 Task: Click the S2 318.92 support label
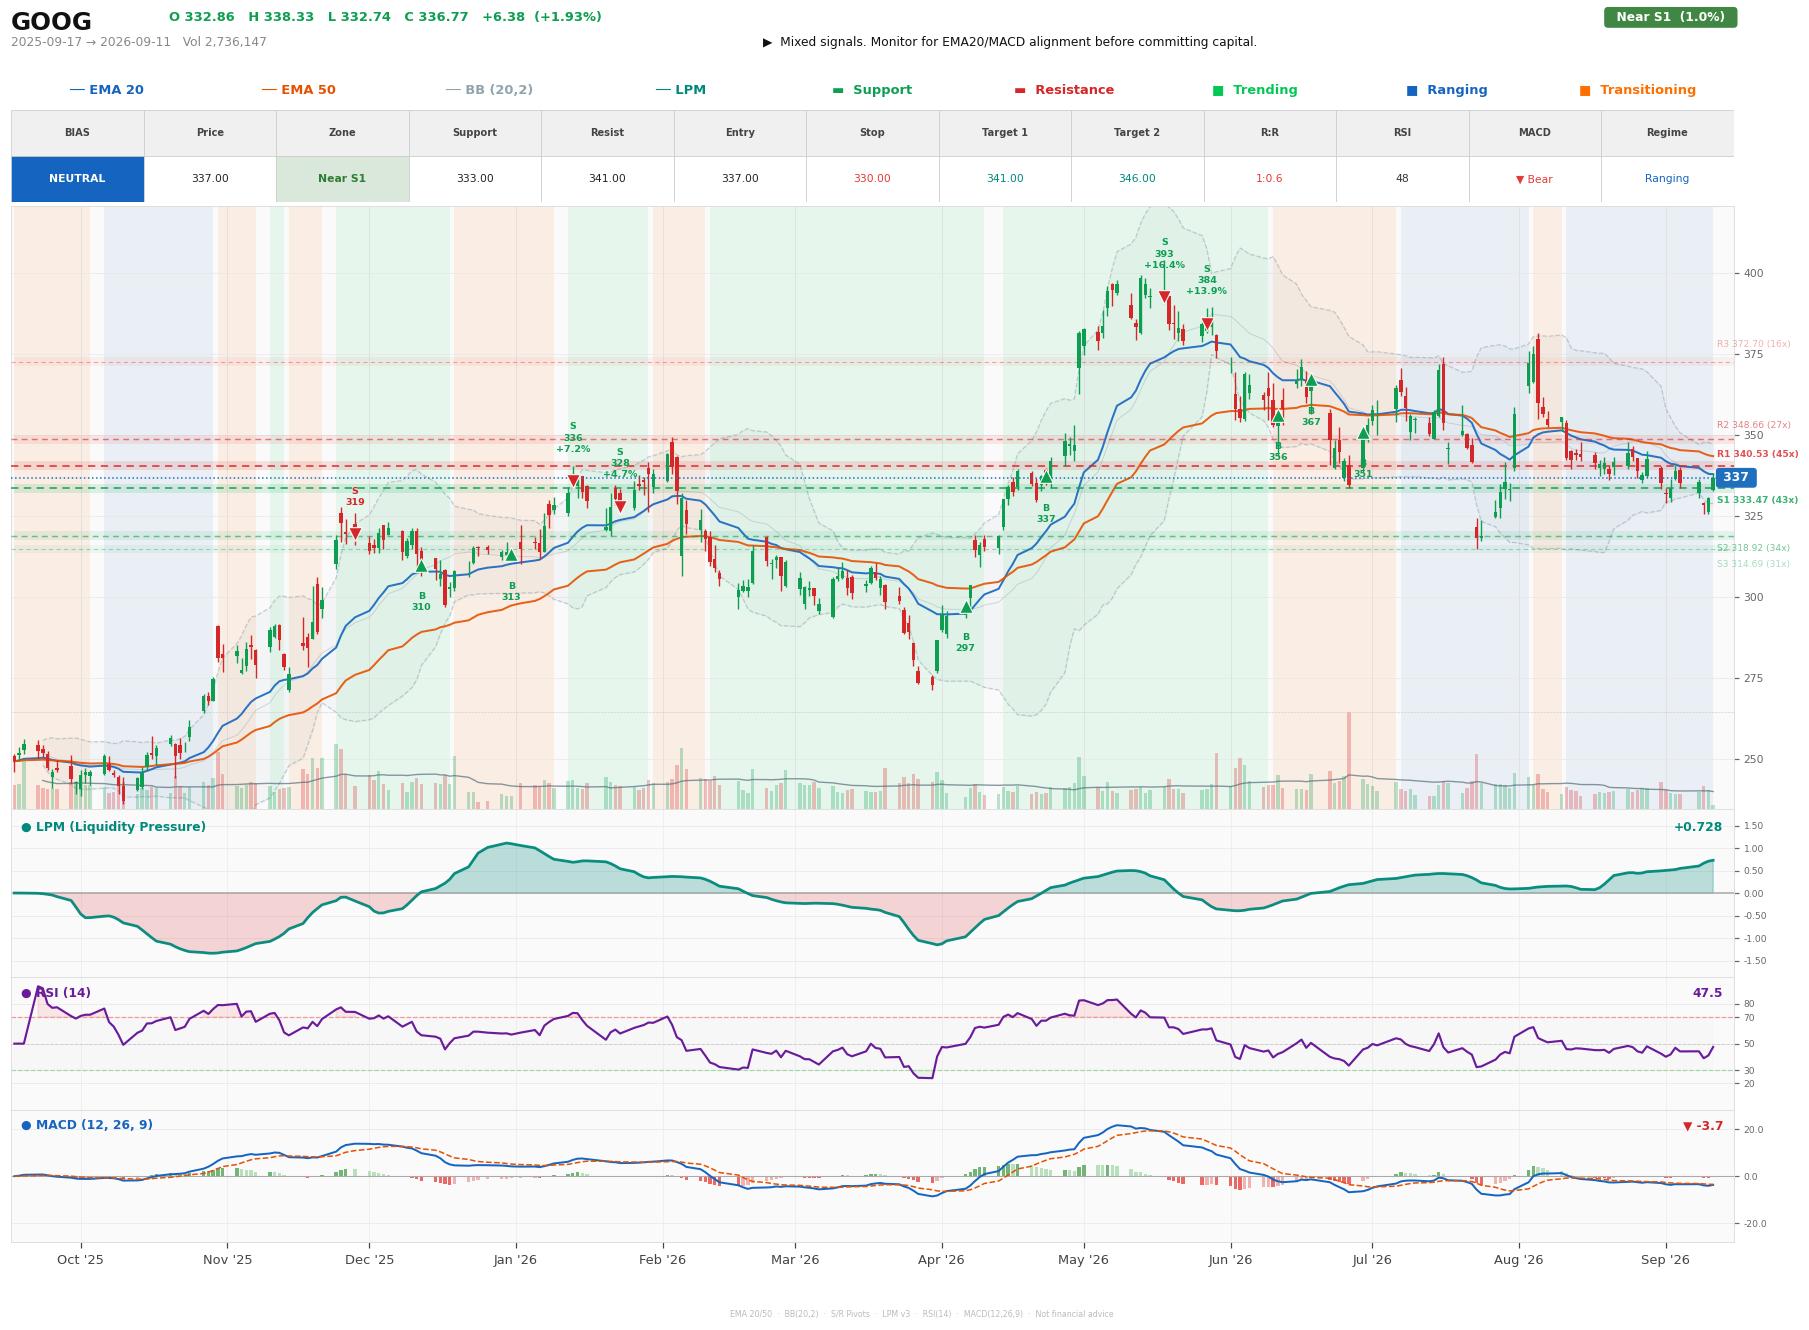tap(1753, 548)
